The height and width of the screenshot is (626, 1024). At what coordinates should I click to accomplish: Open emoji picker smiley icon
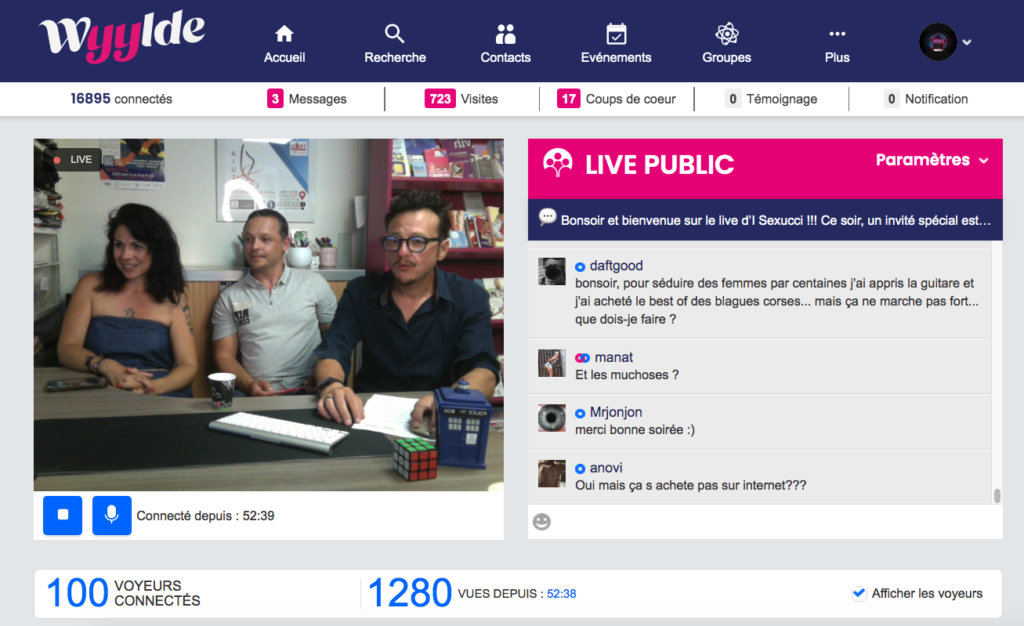542,522
